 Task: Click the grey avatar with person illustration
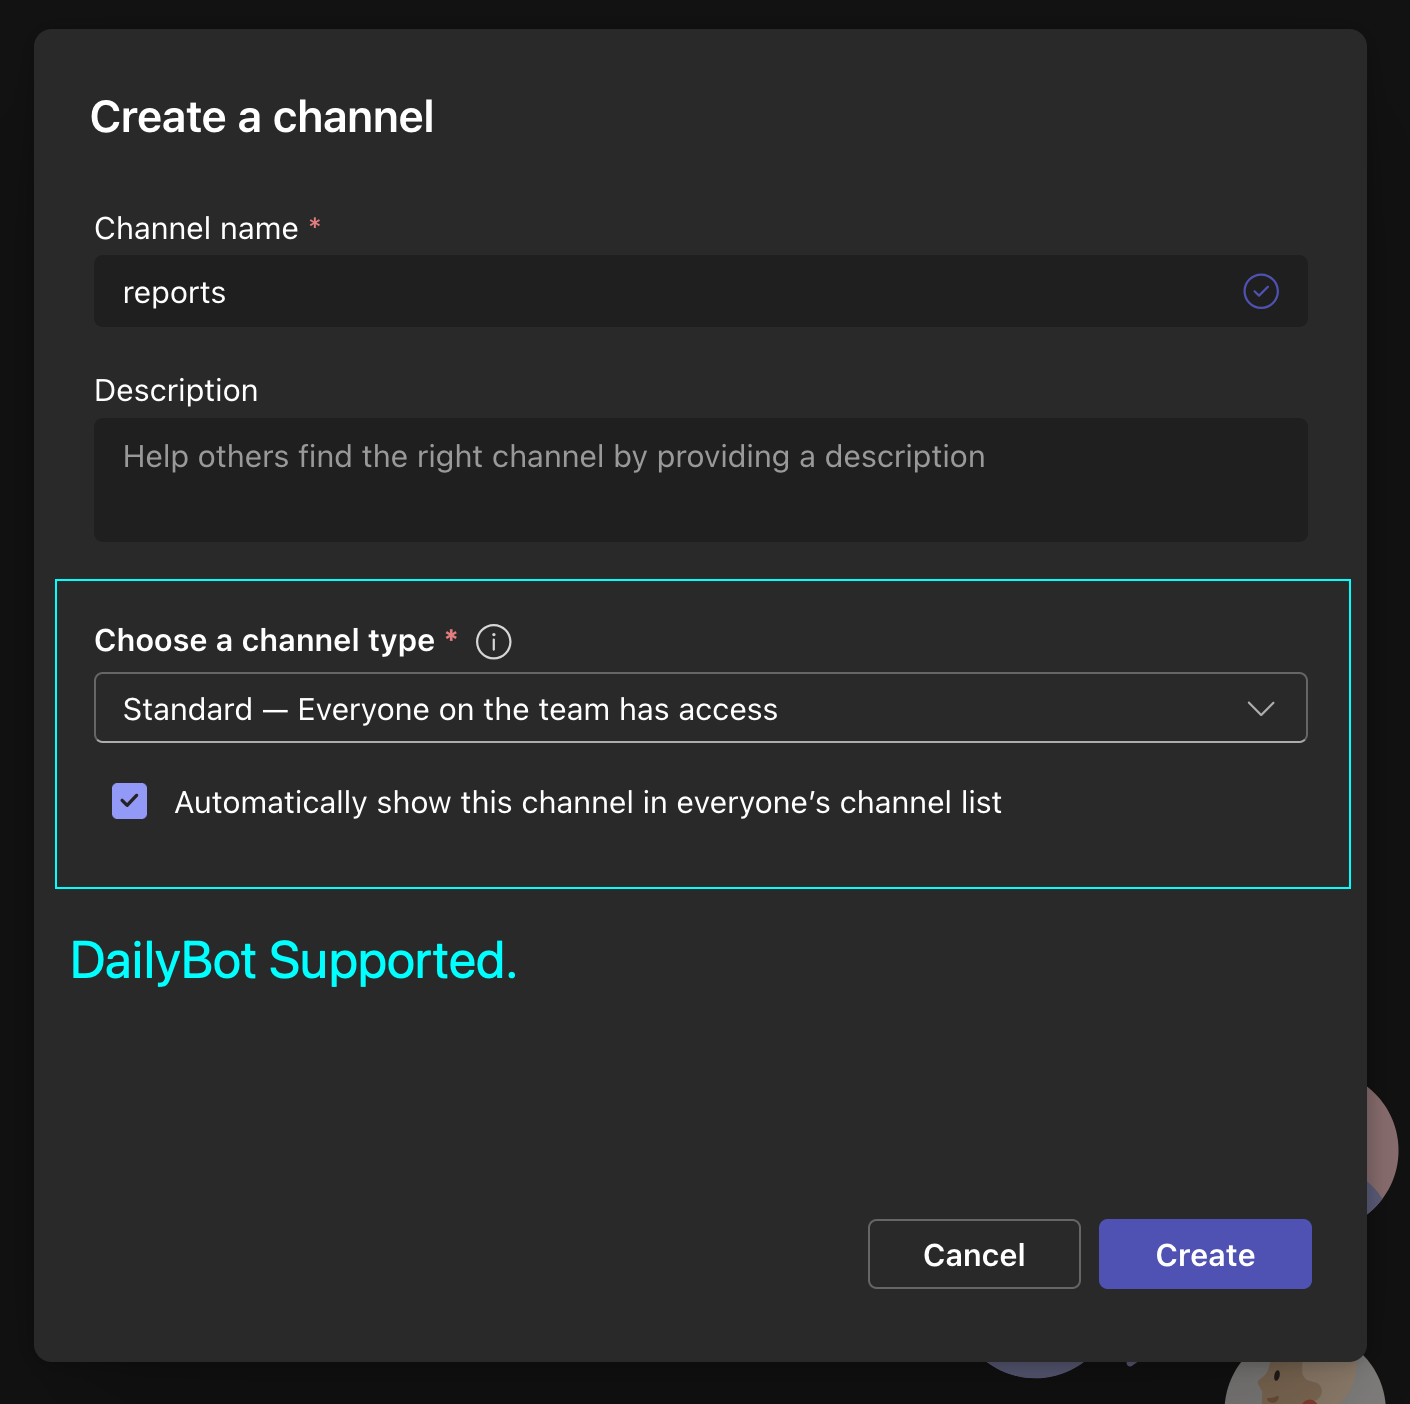1300,1383
